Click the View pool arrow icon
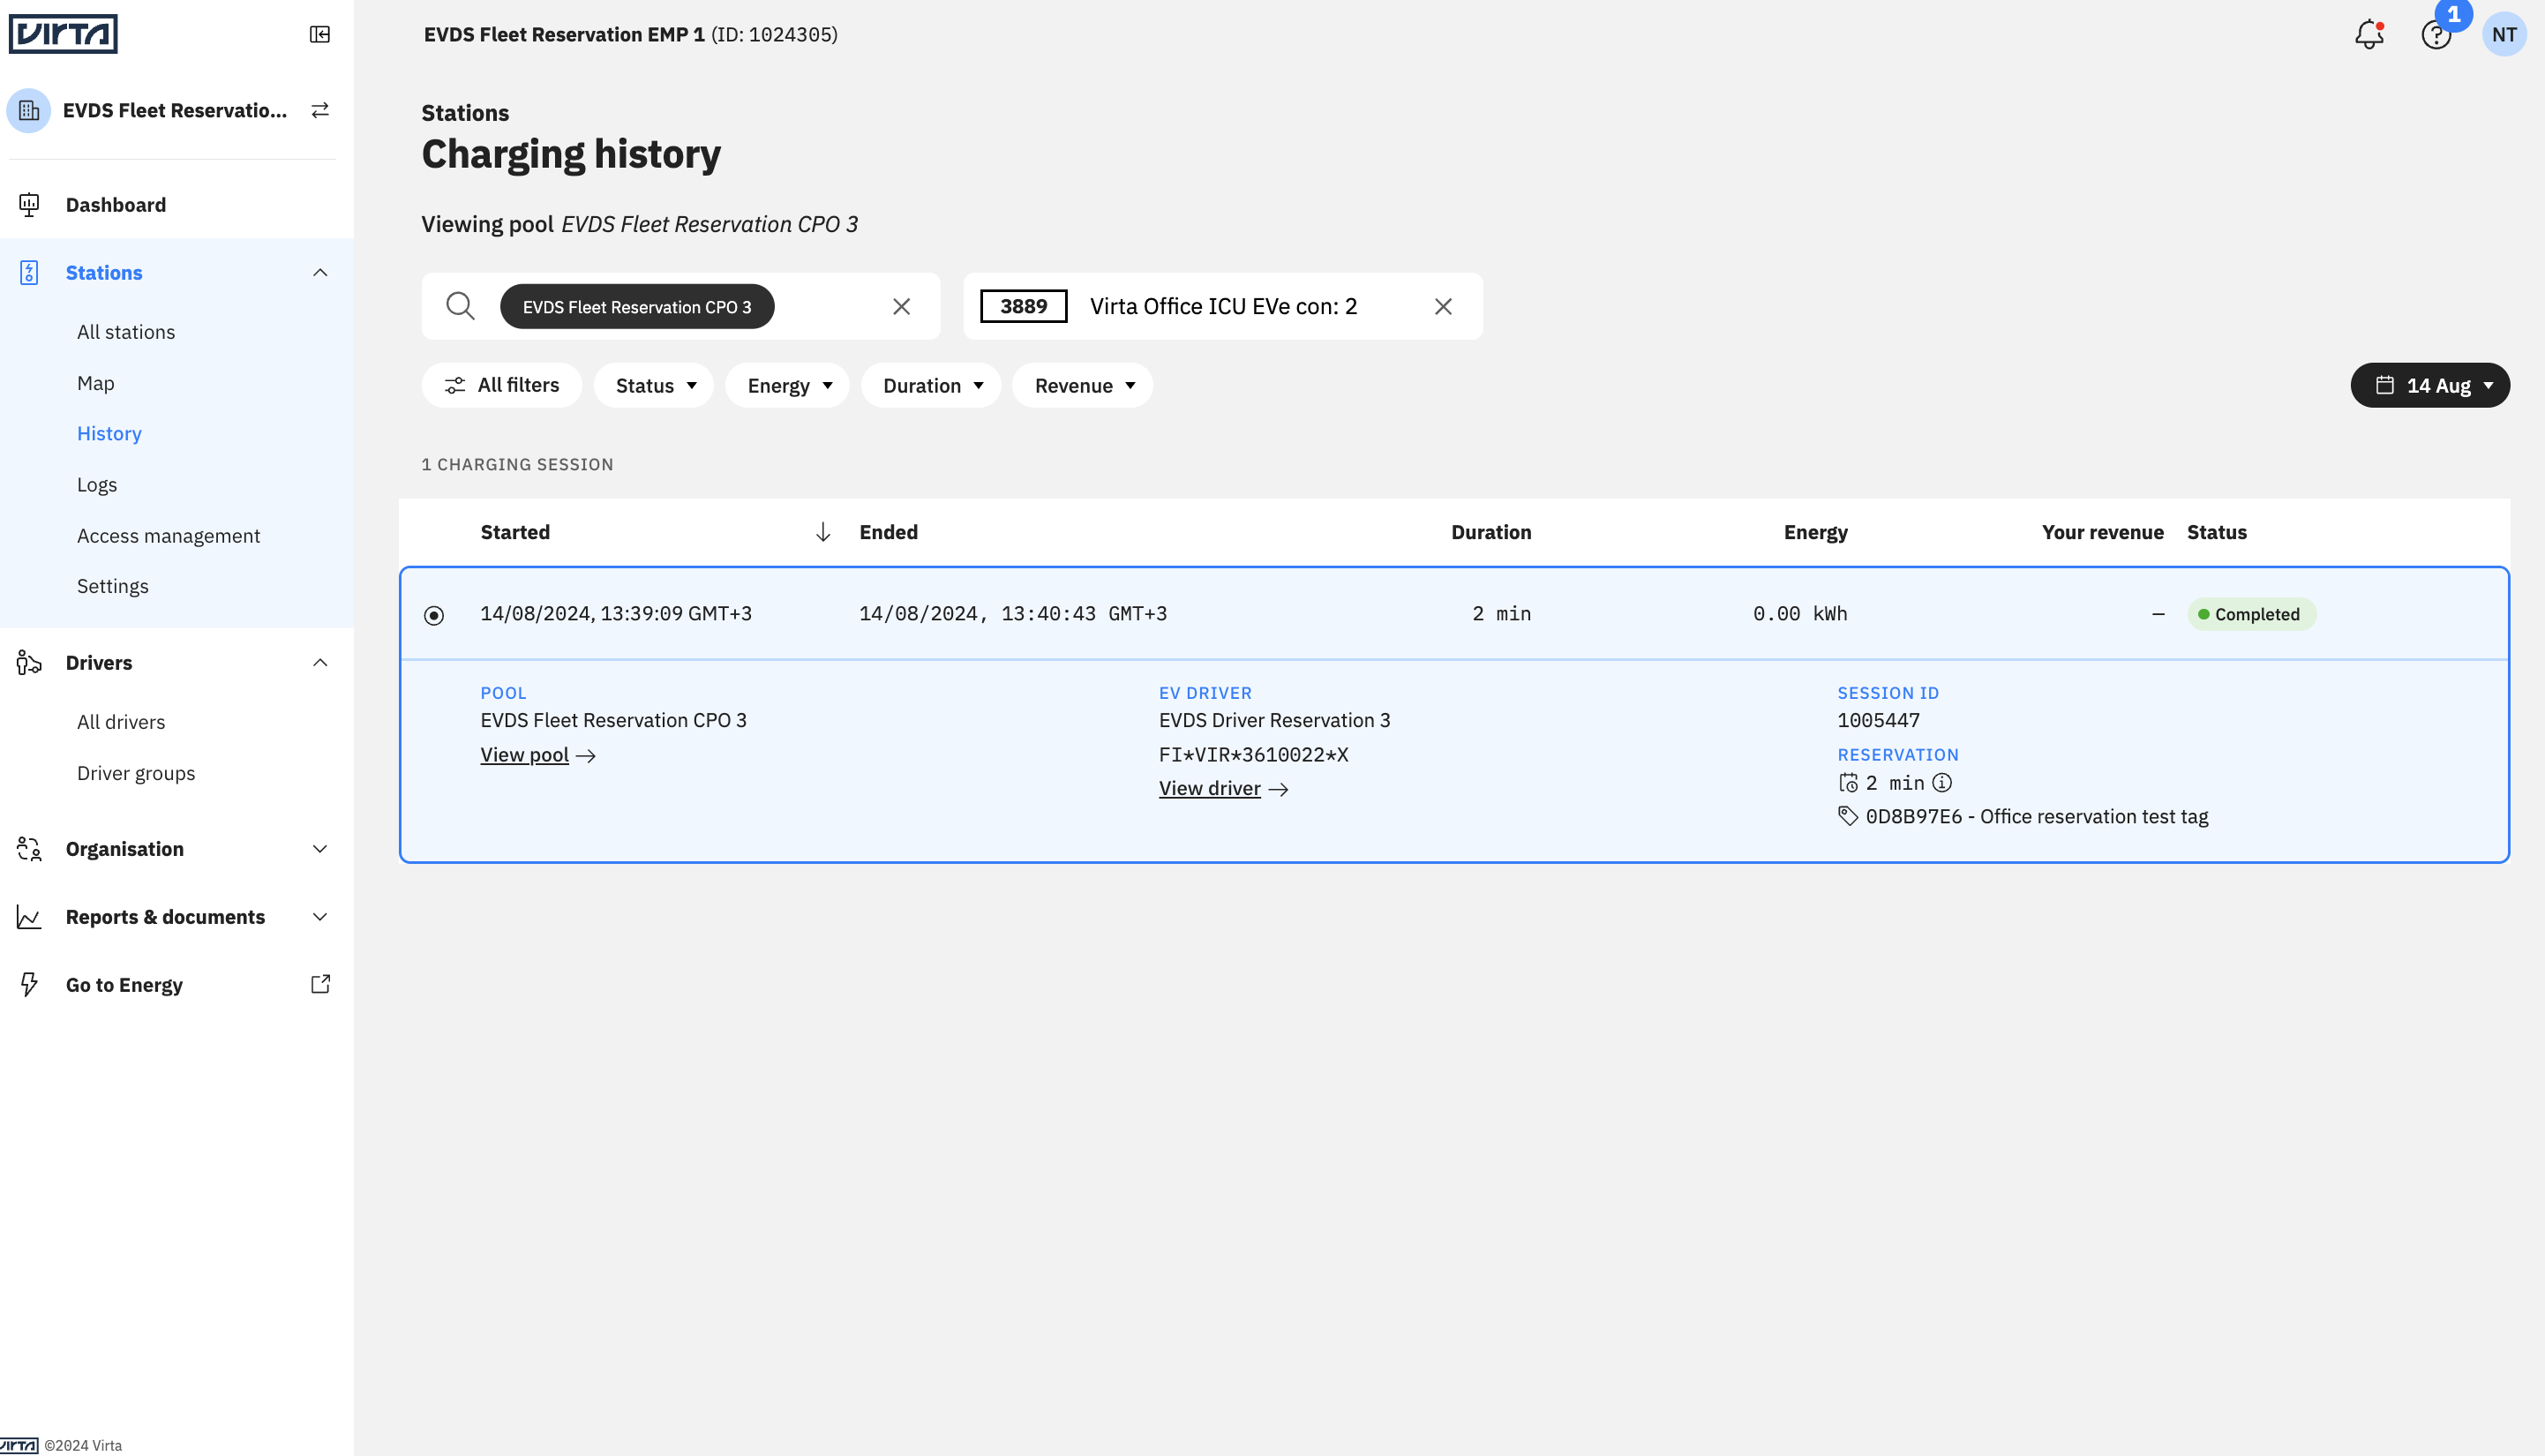The image size is (2545, 1456). pos(586,756)
